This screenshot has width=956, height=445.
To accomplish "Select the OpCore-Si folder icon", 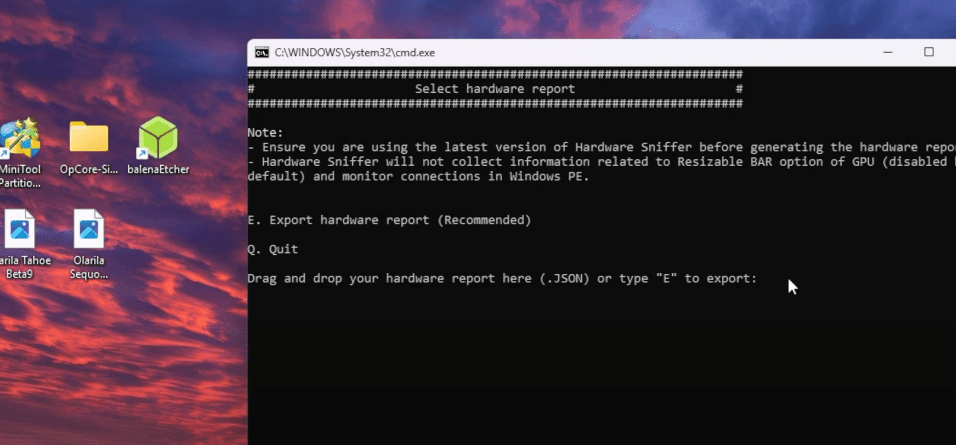I will tap(89, 138).
